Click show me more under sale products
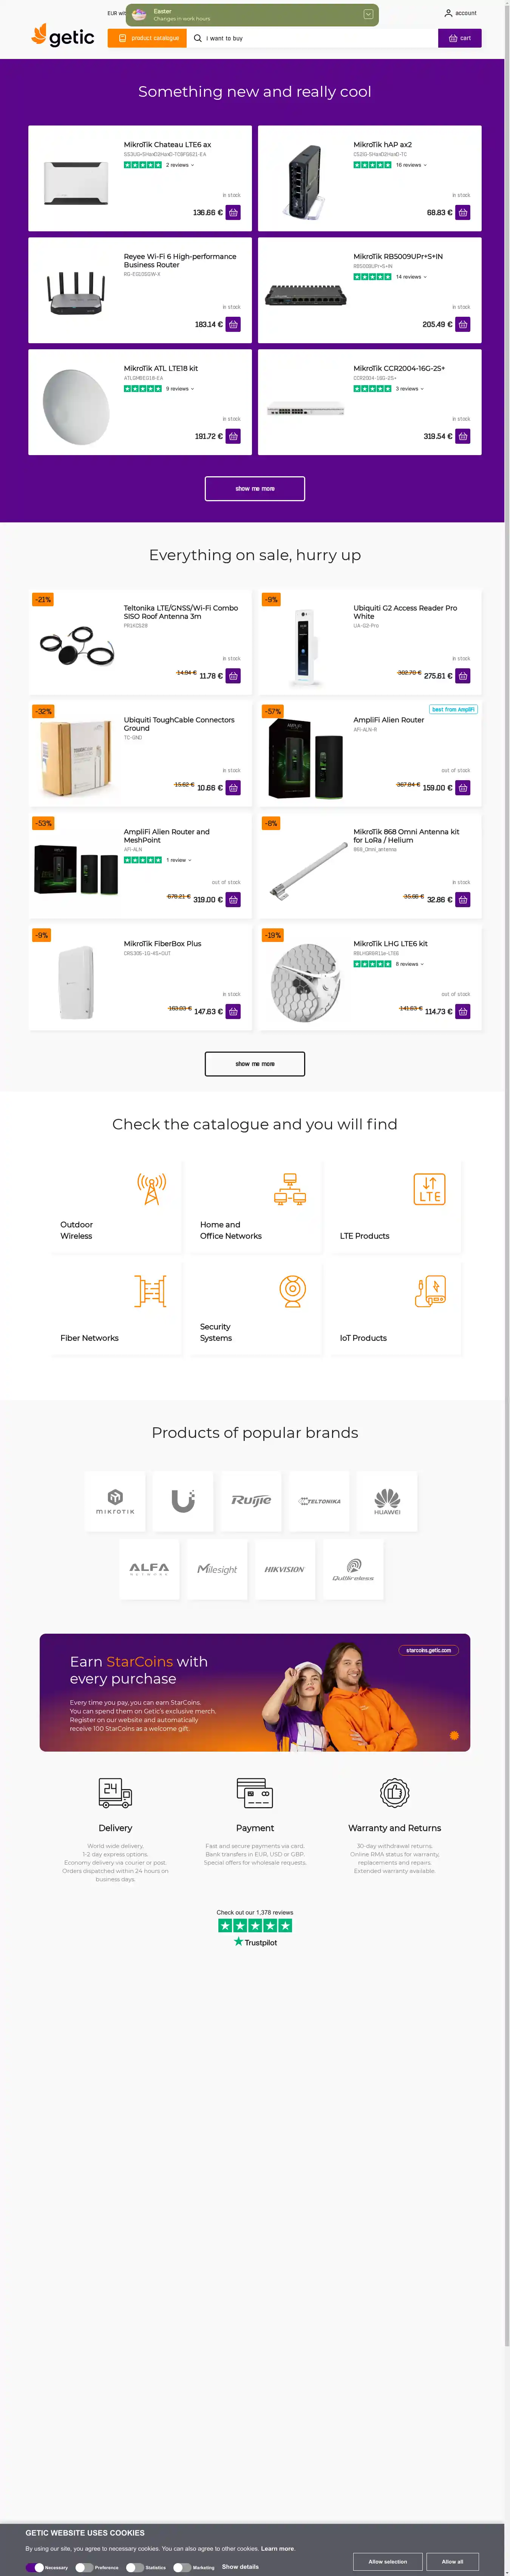Screen dimensions: 510x2576 [x=255, y=1063]
